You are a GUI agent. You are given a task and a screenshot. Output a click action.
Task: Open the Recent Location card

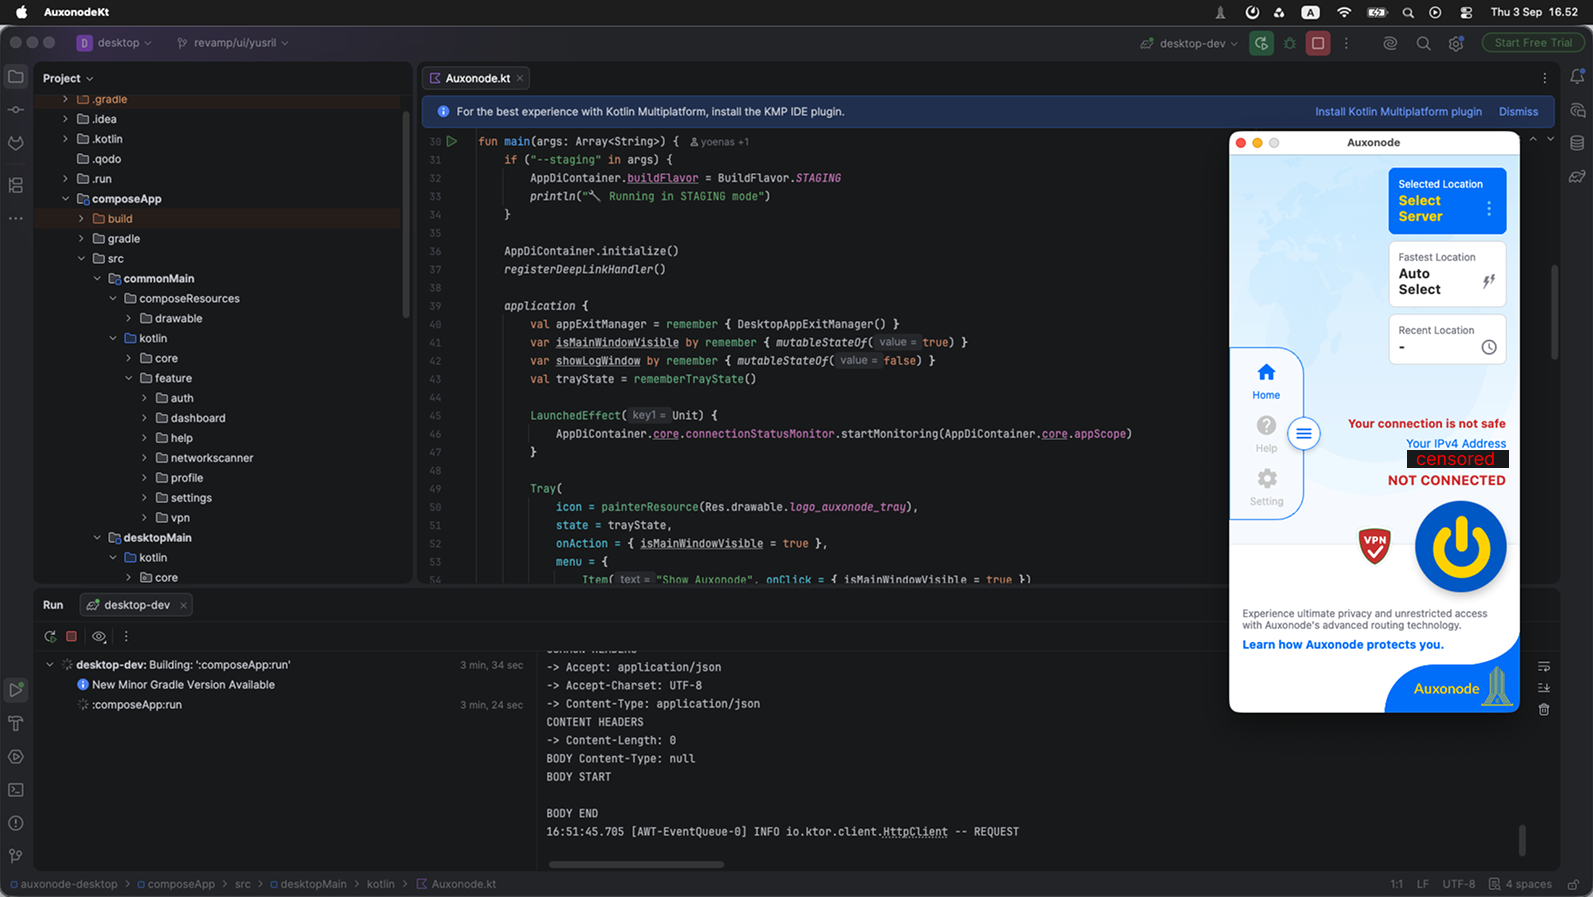coord(1447,339)
